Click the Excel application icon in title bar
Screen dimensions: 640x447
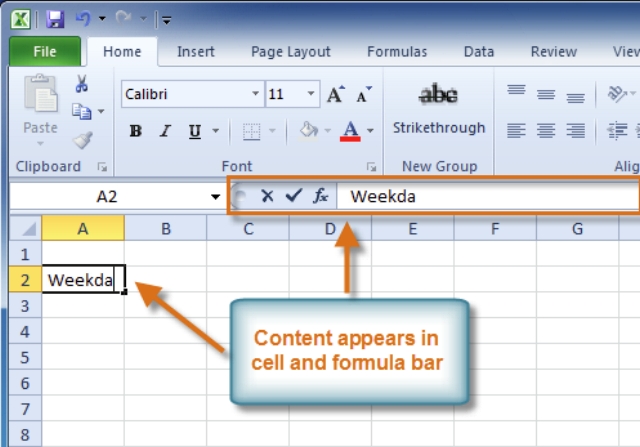pyautogui.click(x=20, y=19)
